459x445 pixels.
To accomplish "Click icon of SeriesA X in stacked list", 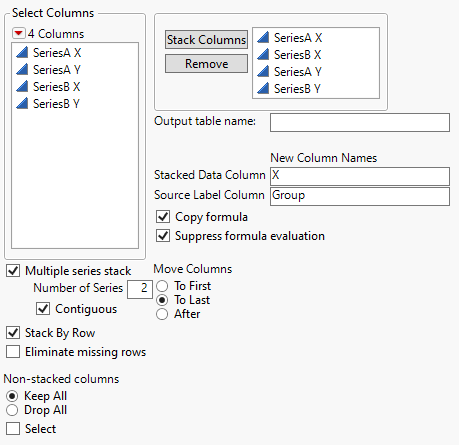I will [x=263, y=38].
